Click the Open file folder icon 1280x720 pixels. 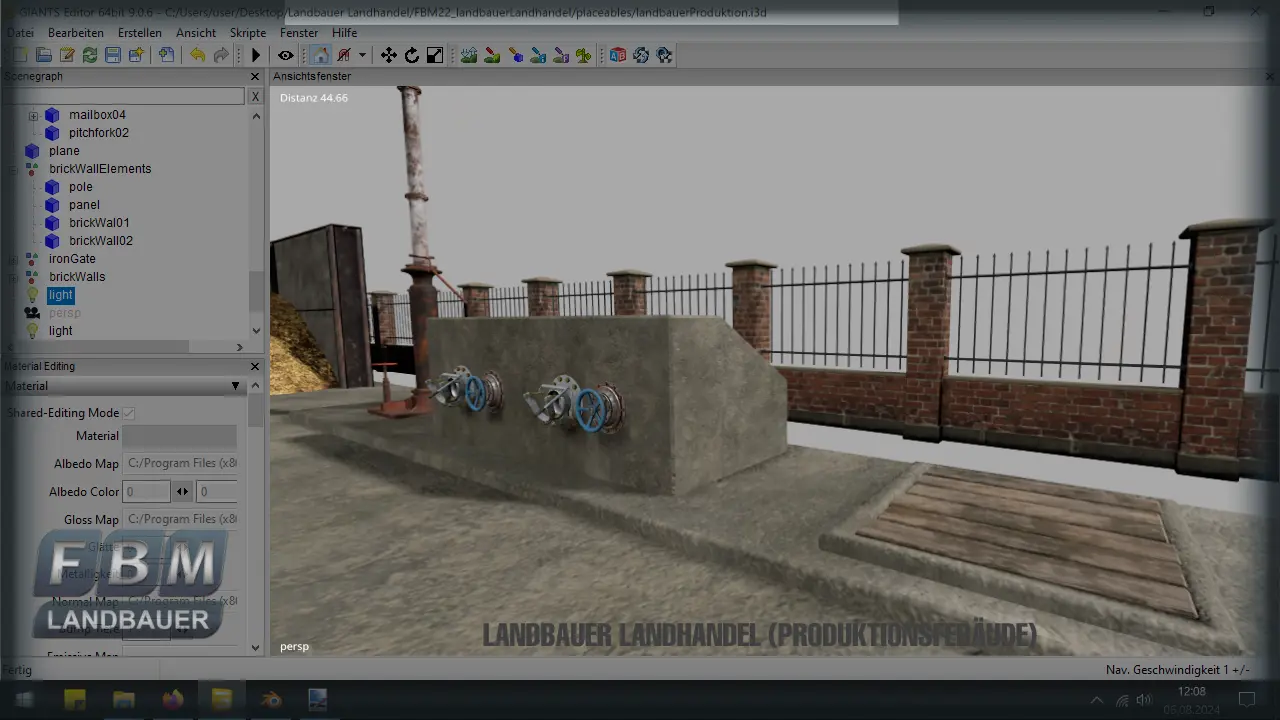pyautogui.click(x=43, y=55)
